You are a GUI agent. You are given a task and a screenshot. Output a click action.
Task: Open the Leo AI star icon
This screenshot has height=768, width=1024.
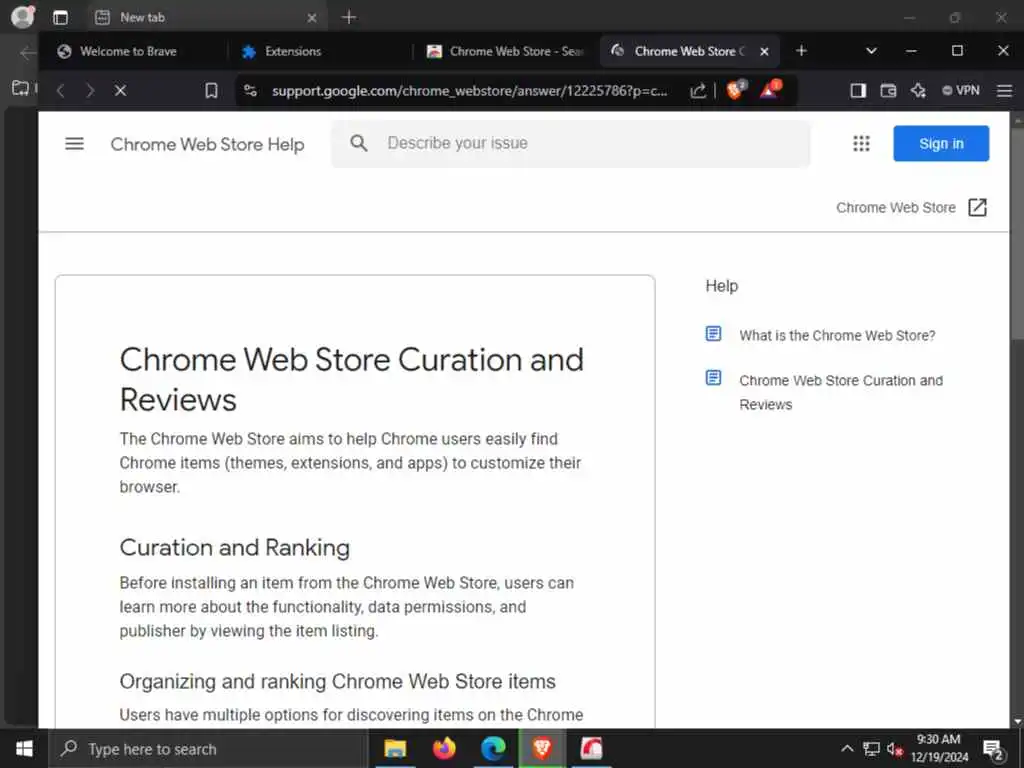point(918,90)
